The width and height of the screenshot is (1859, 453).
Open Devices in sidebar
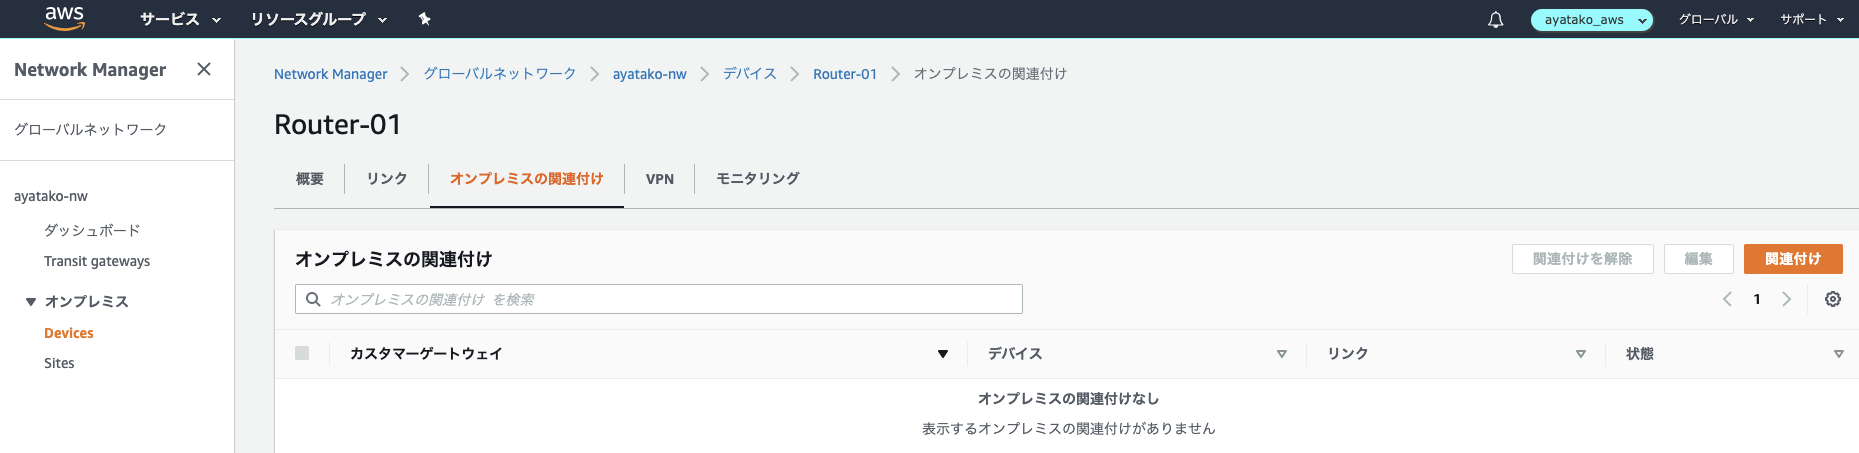pos(69,333)
